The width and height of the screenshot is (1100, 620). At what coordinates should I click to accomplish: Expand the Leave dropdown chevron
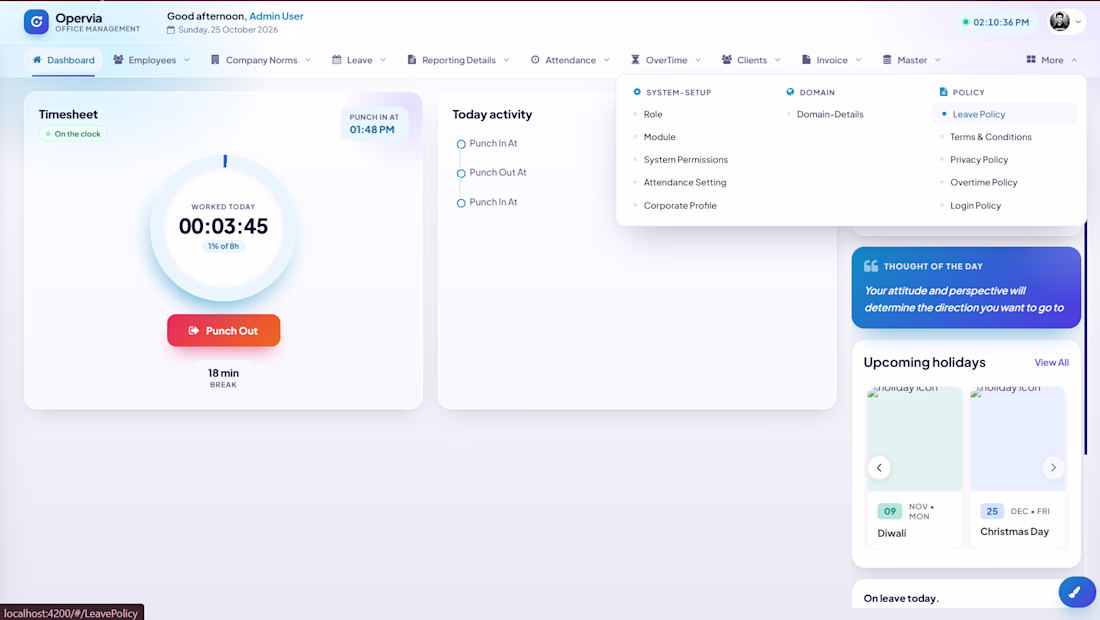coord(383,60)
